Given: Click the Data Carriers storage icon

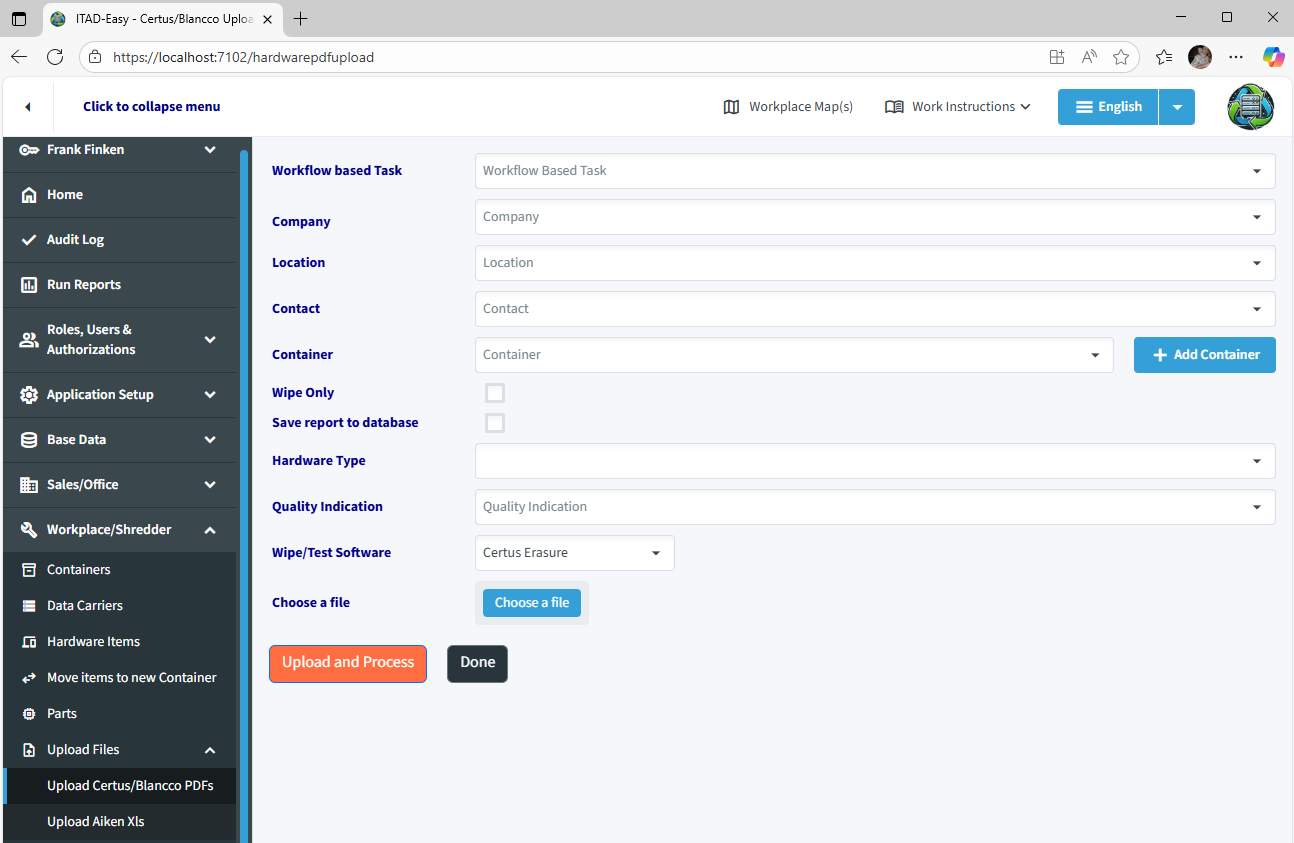Looking at the screenshot, I should point(29,606).
